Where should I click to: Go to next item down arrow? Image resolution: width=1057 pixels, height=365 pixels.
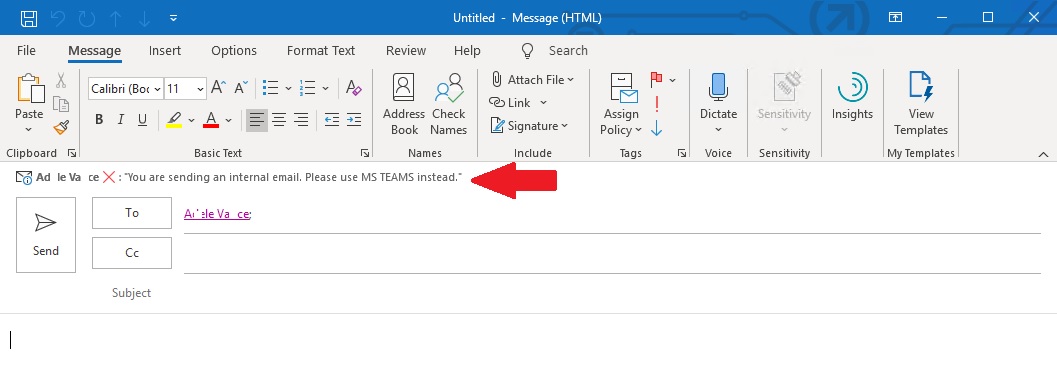point(144,18)
